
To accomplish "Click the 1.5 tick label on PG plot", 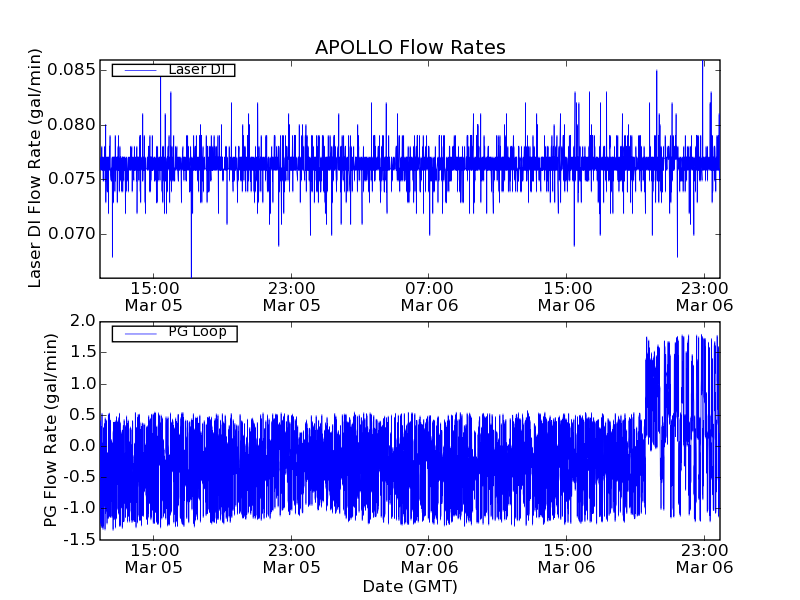I will pos(83,352).
